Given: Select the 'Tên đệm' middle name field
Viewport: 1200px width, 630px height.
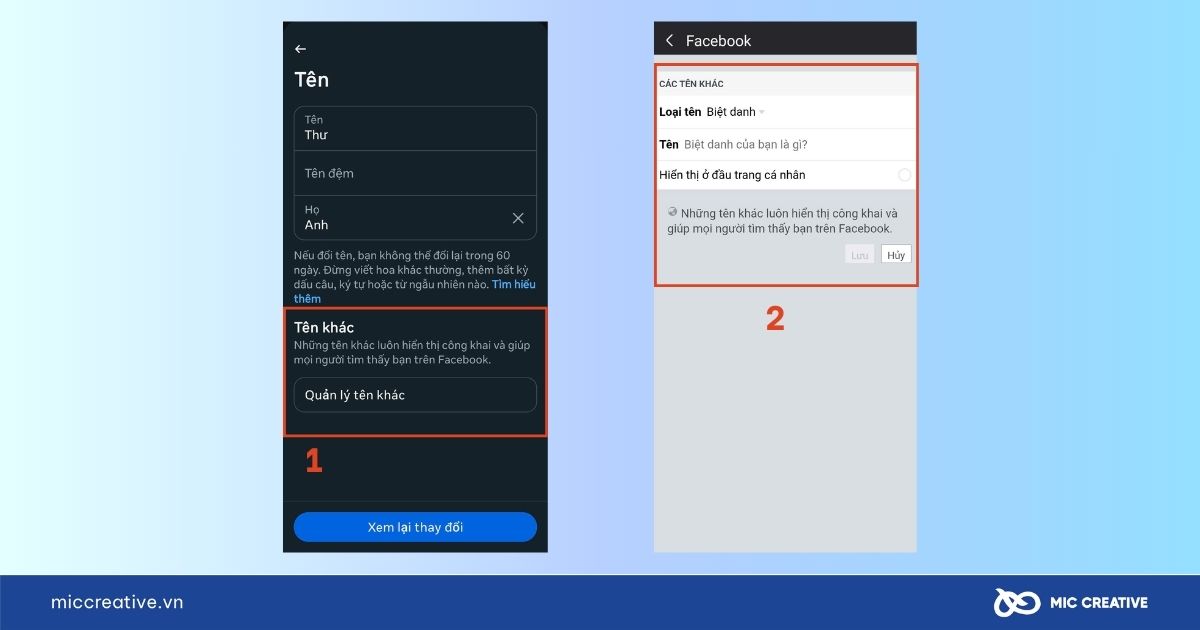Looking at the screenshot, I should (415, 173).
